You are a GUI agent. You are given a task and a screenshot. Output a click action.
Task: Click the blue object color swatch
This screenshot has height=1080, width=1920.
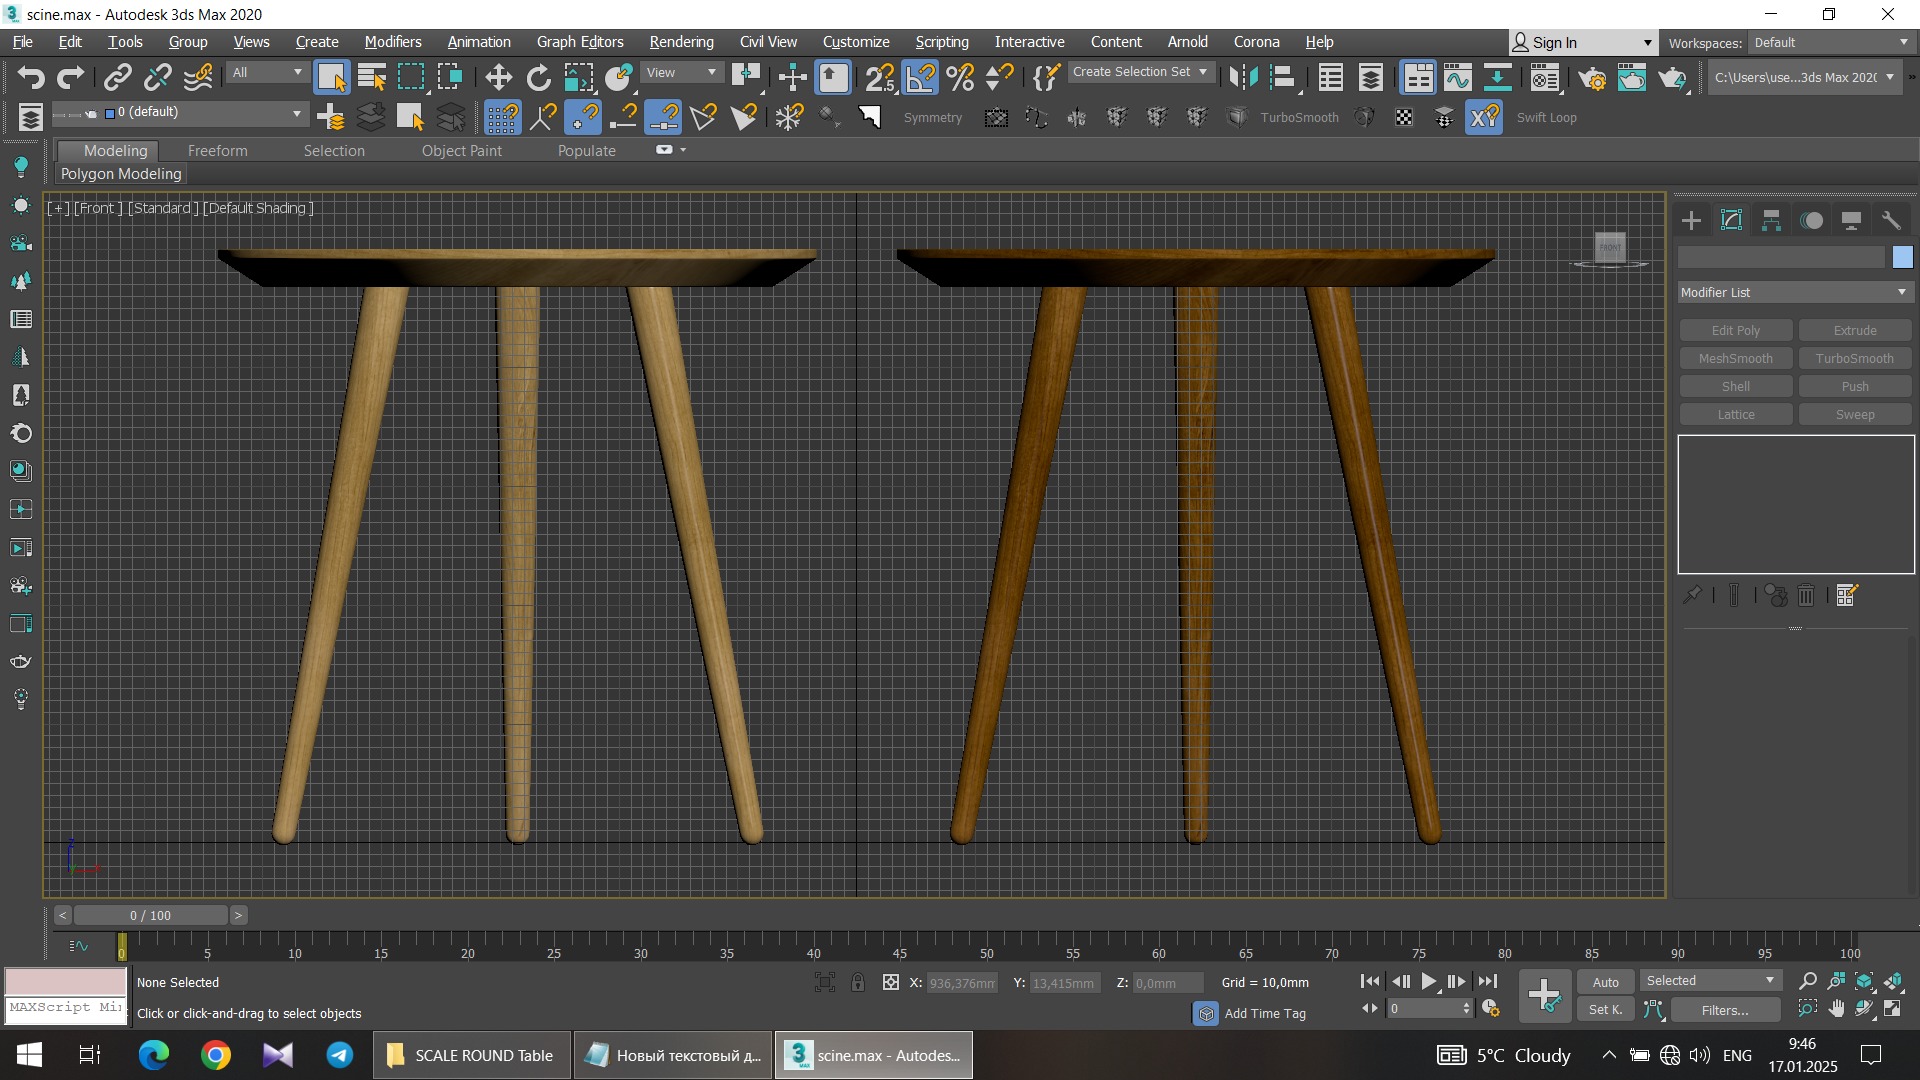pyautogui.click(x=1902, y=257)
